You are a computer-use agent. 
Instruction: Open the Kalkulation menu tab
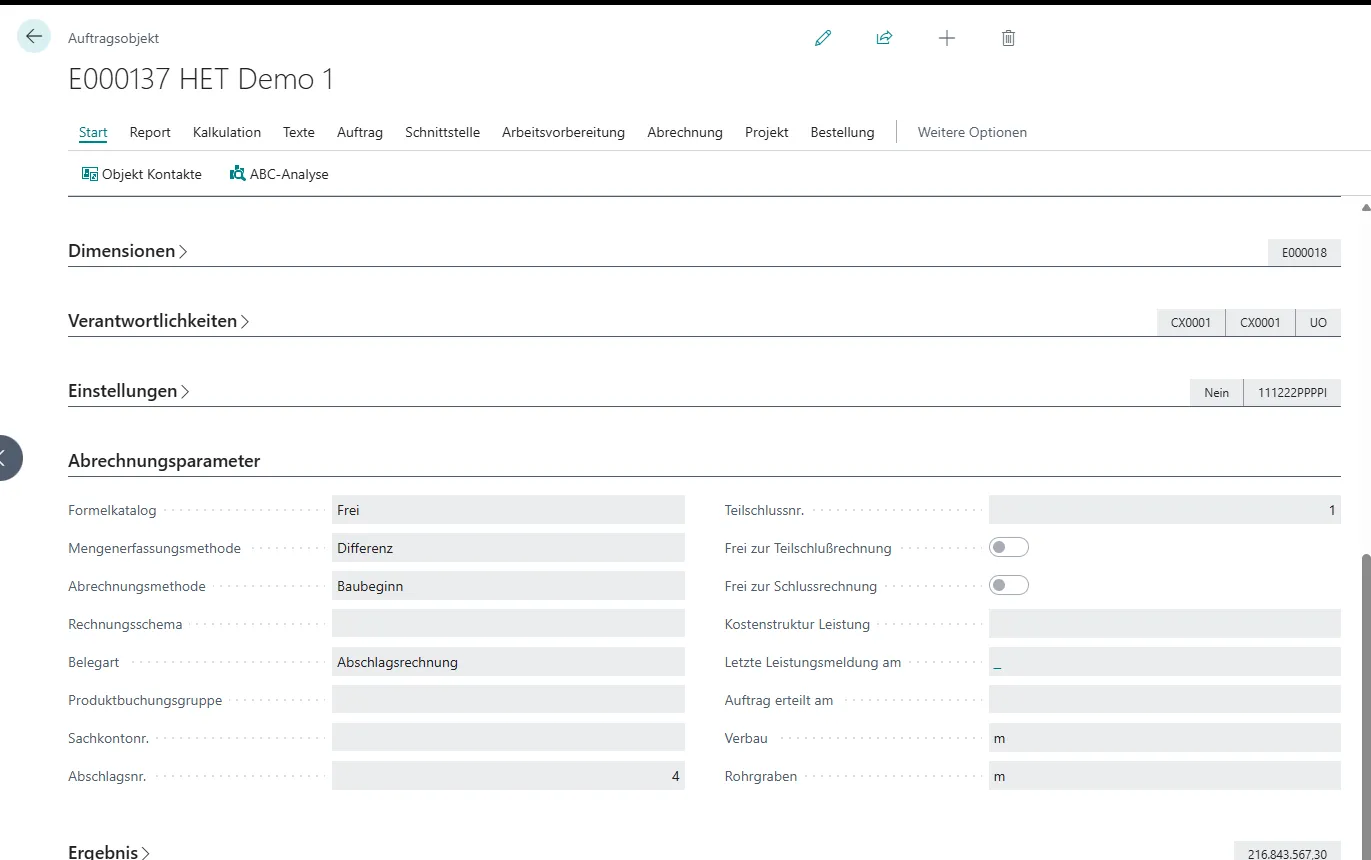(x=227, y=132)
